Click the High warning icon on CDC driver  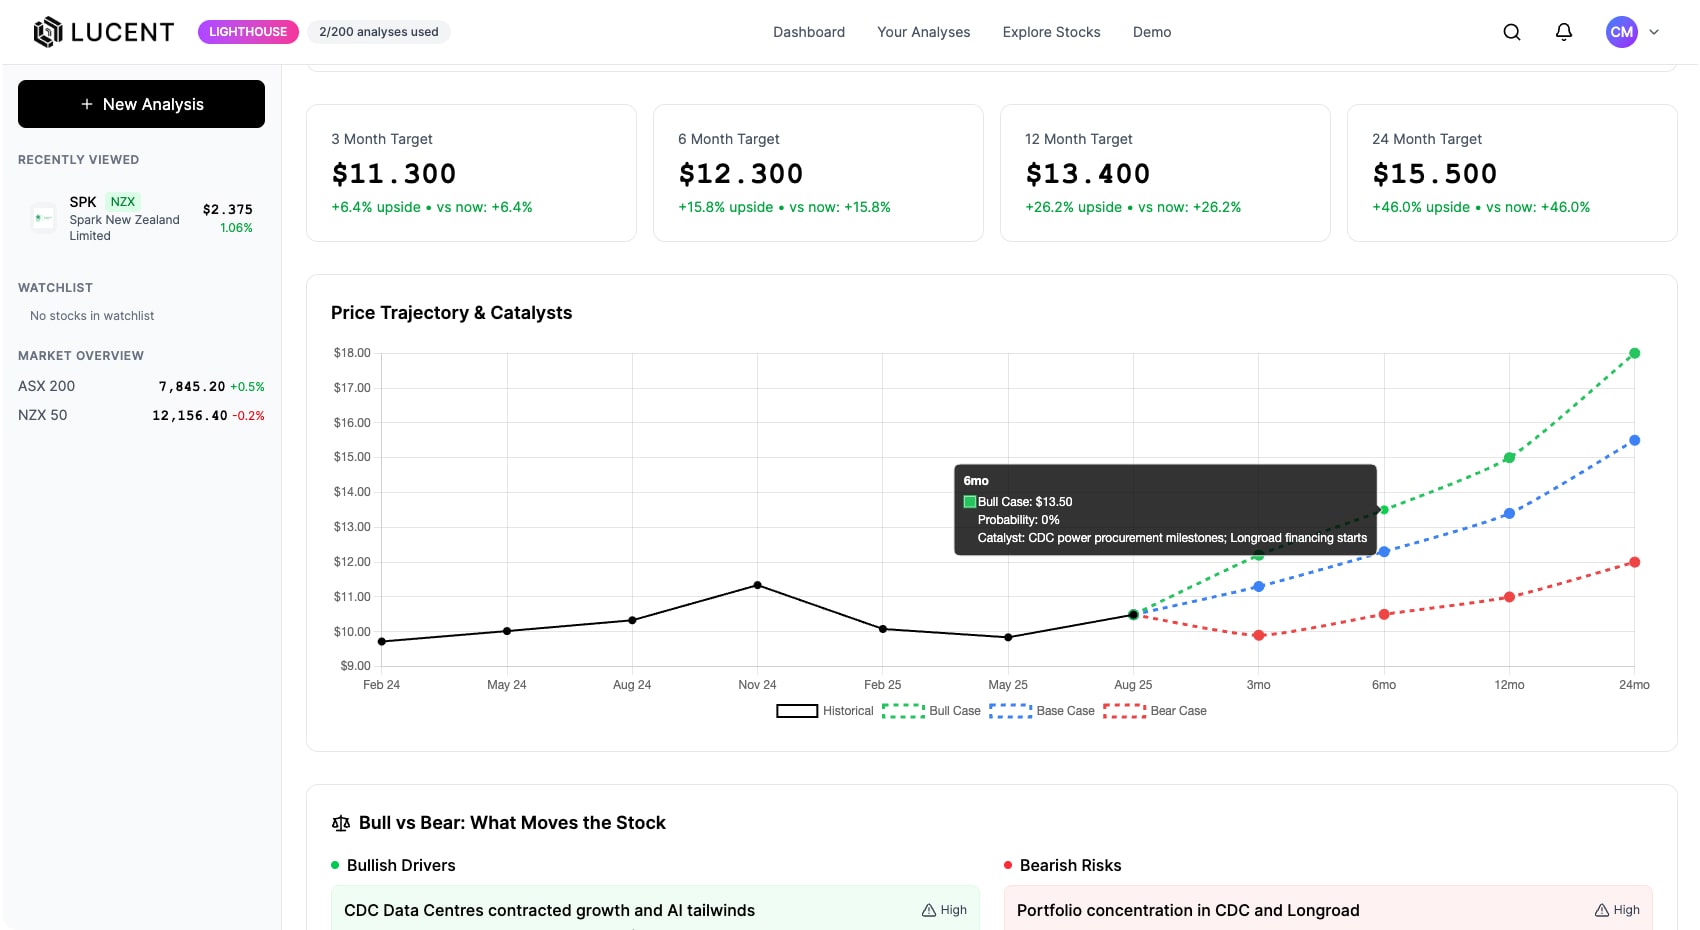coord(929,910)
